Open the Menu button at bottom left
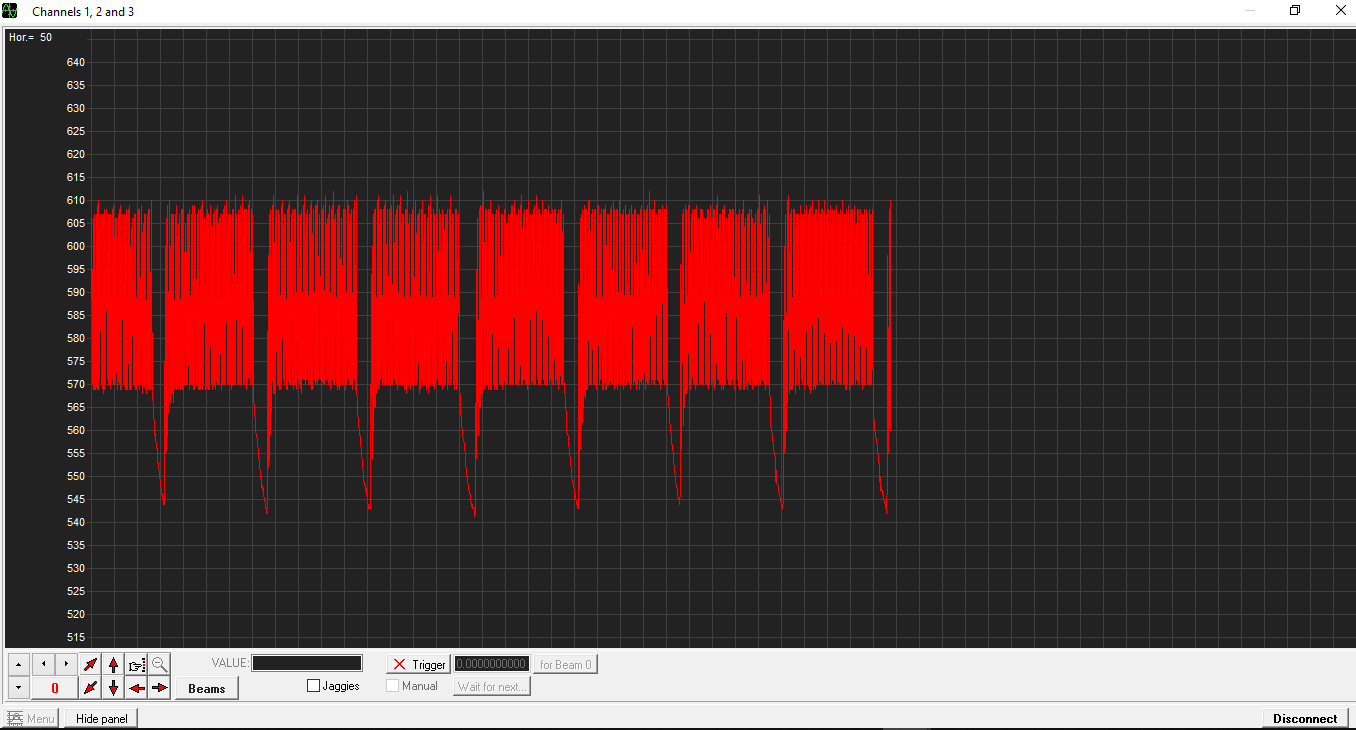 coord(31,718)
